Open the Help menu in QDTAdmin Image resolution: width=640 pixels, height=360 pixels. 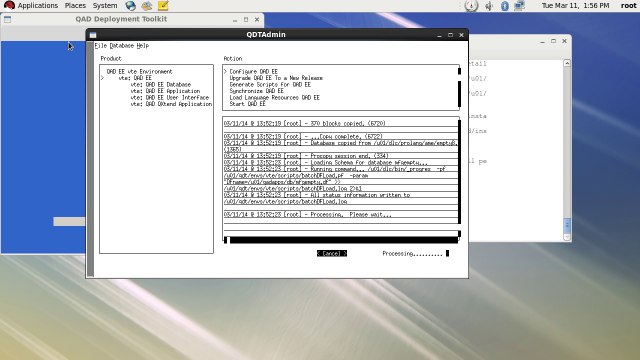tap(142, 45)
